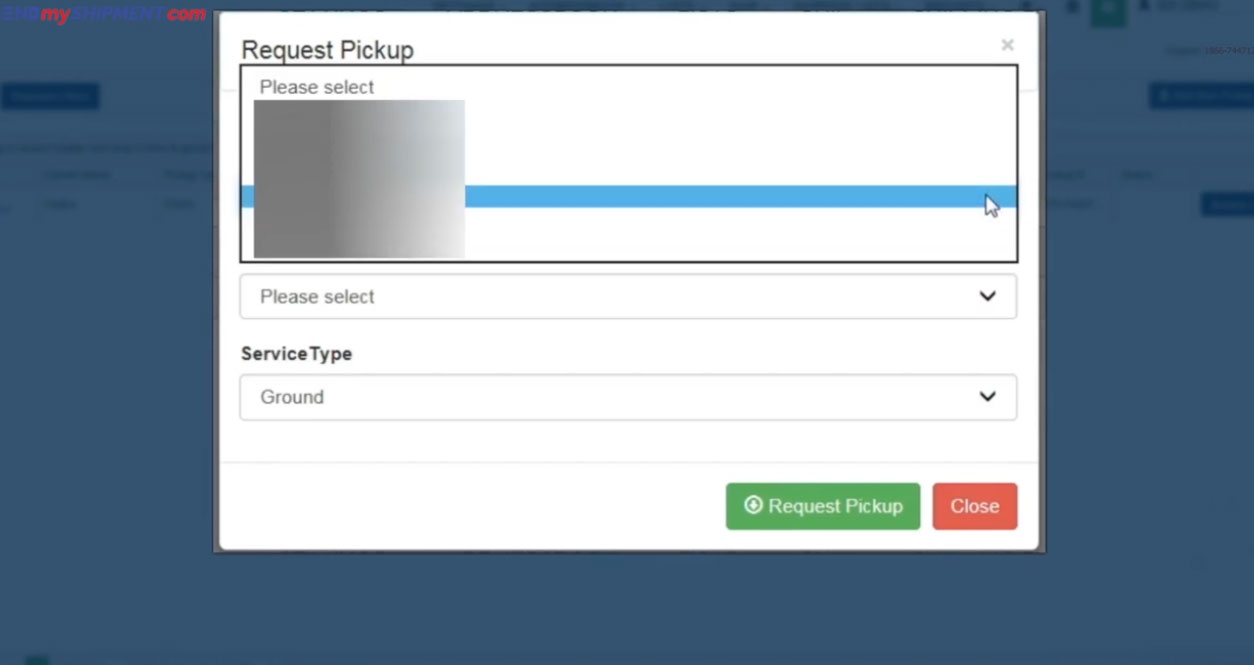Click the chevron on the Ground dropdown

pyautogui.click(x=987, y=397)
